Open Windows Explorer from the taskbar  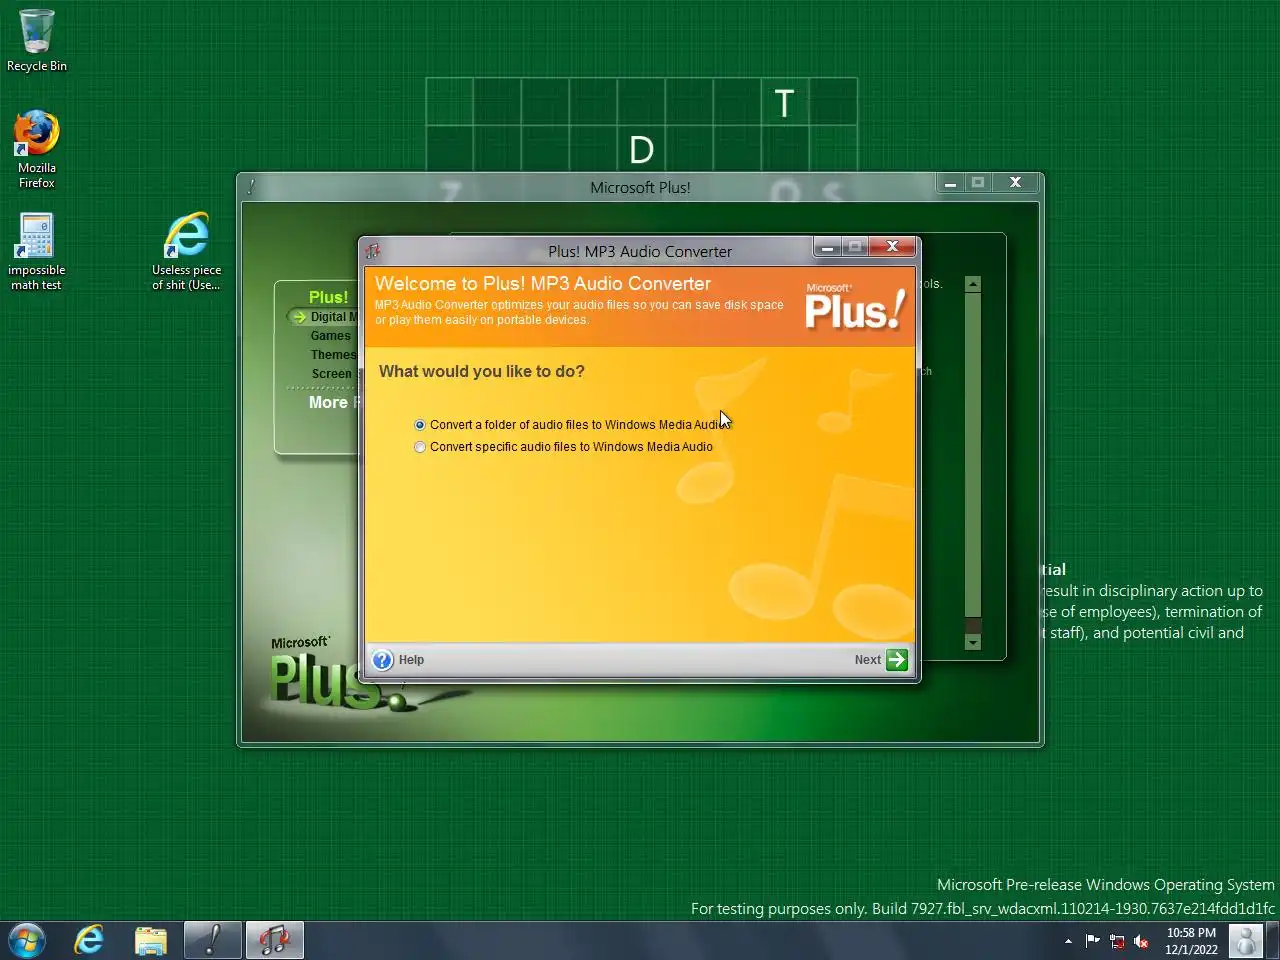point(151,940)
